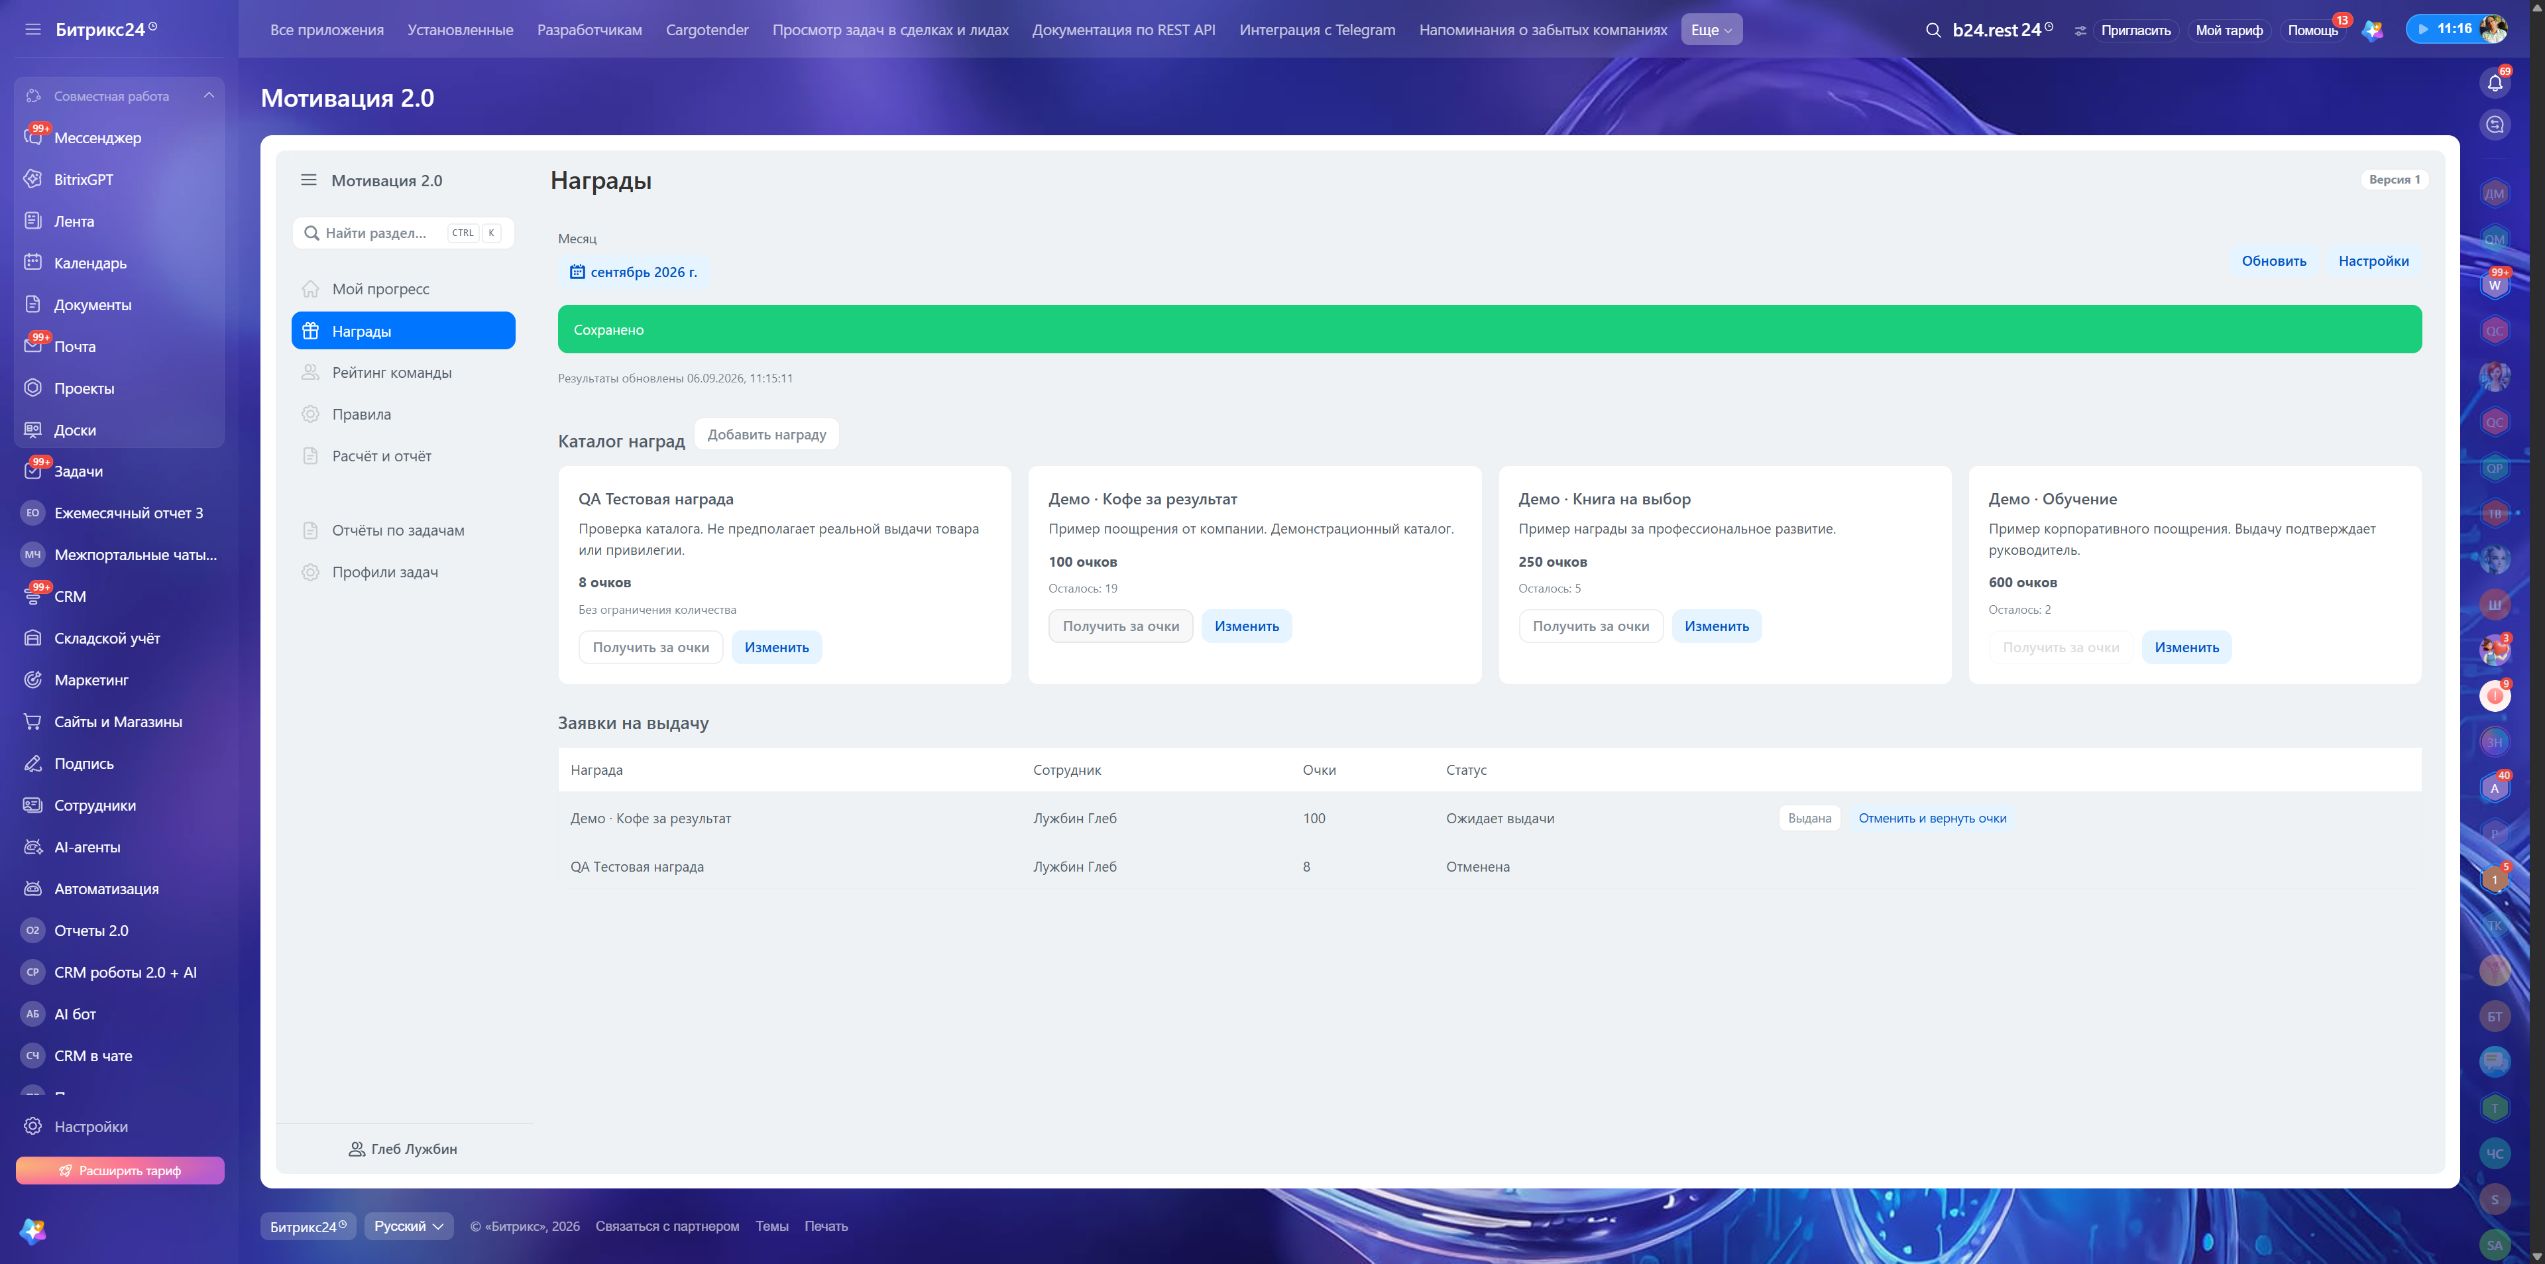Open Интеграция с Telegram tab
The width and height of the screenshot is (2545, 1264).
(1317, 30)
